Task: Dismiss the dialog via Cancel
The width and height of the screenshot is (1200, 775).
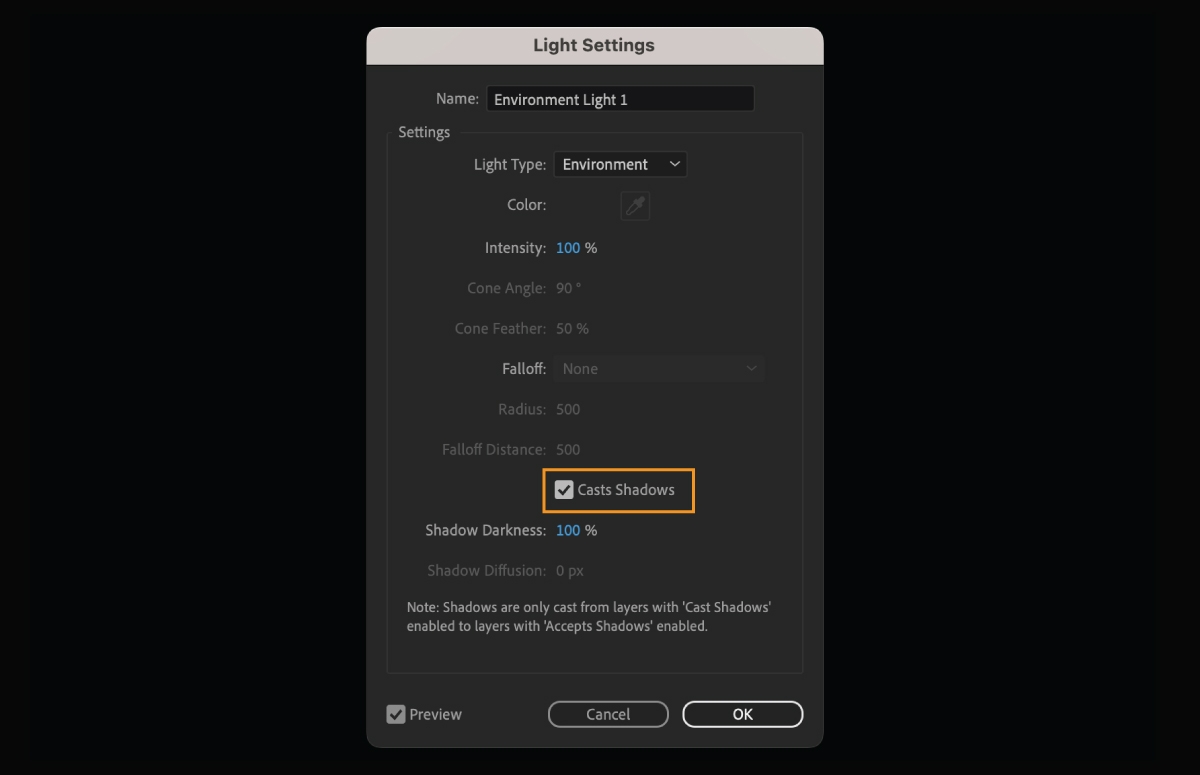Action: [608, 714]
